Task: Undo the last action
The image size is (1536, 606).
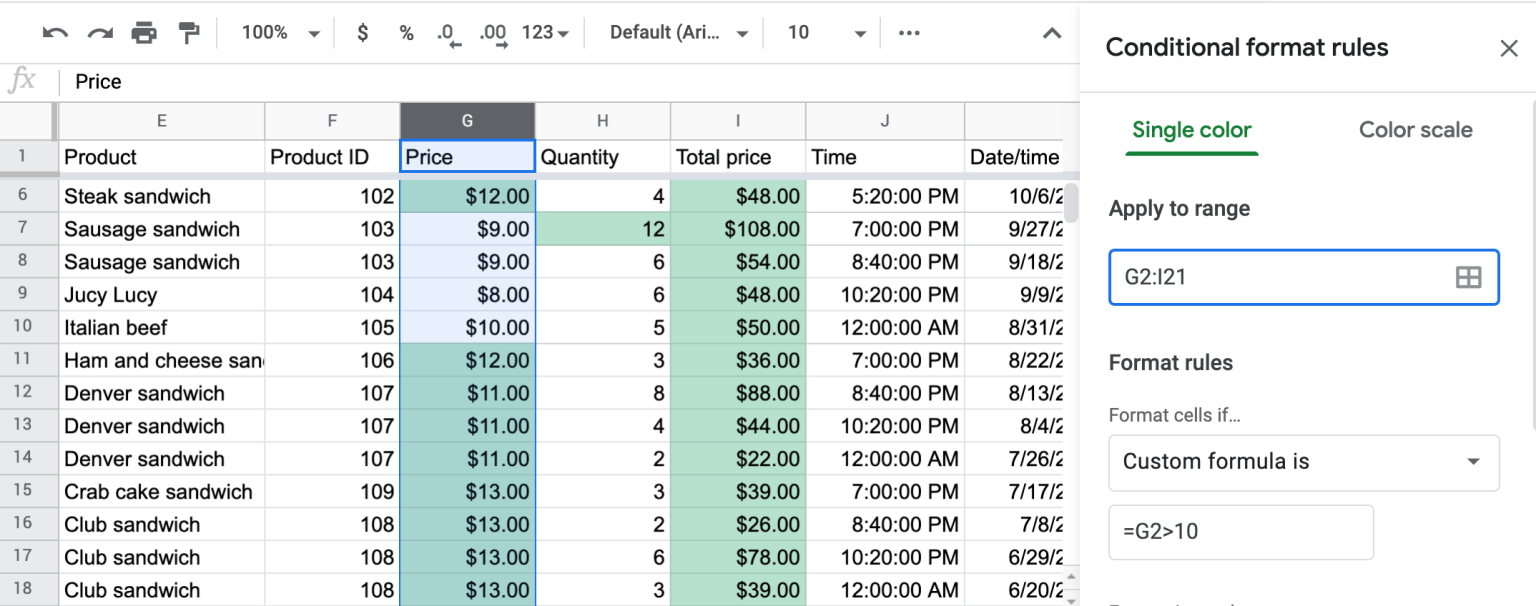Action: coord(55,32)
